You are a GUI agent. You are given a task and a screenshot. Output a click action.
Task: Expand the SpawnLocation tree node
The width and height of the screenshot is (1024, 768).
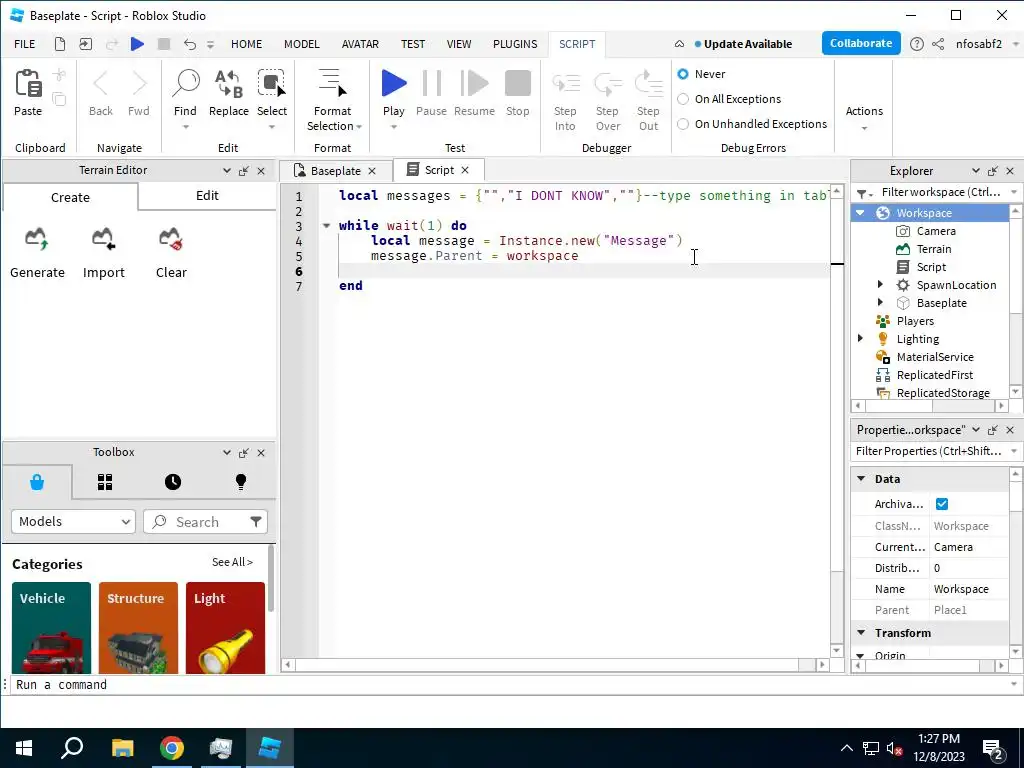pos(880,284)
